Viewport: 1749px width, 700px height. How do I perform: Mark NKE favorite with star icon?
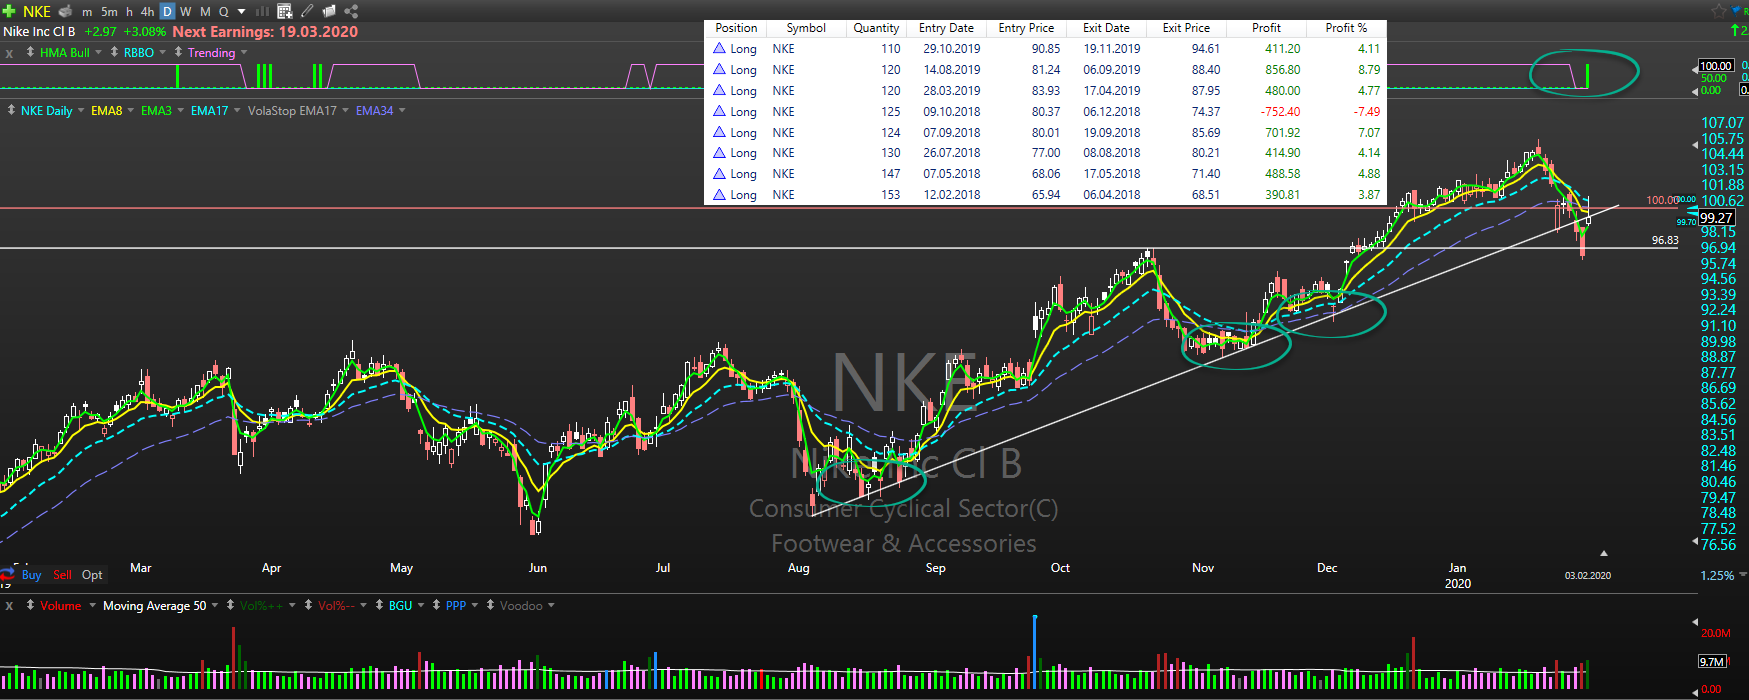tap(1719, 11)
